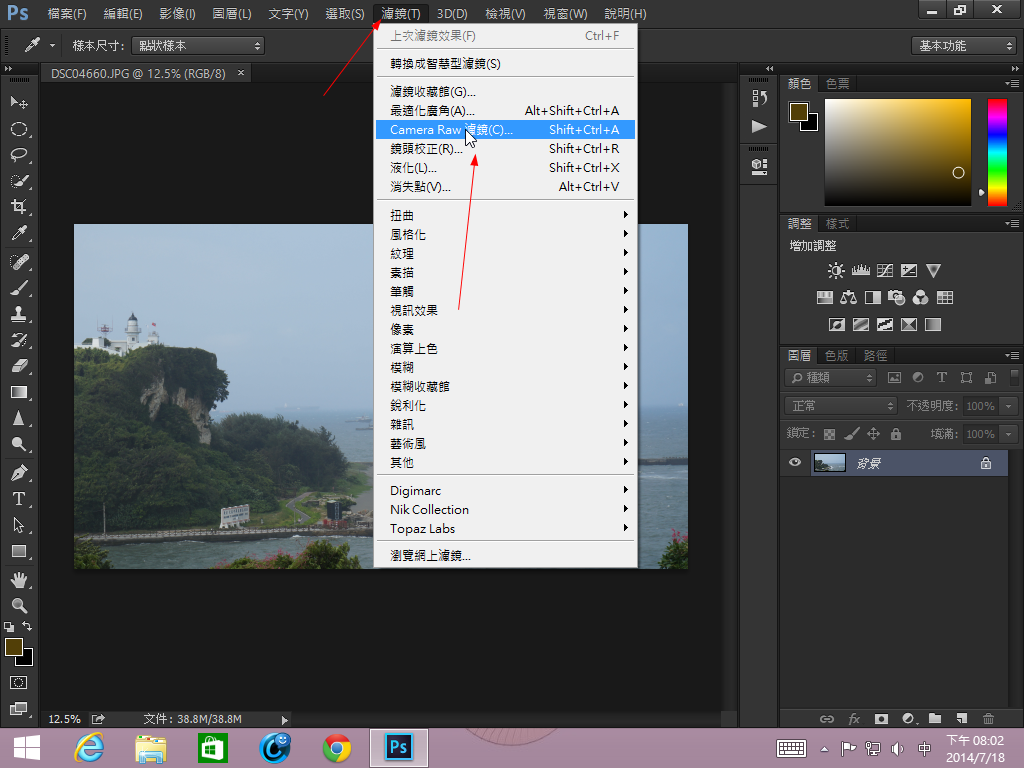Viewport: 1024px width, 768px height.
Task: Select the Sharpen tool
Action: 19,418
